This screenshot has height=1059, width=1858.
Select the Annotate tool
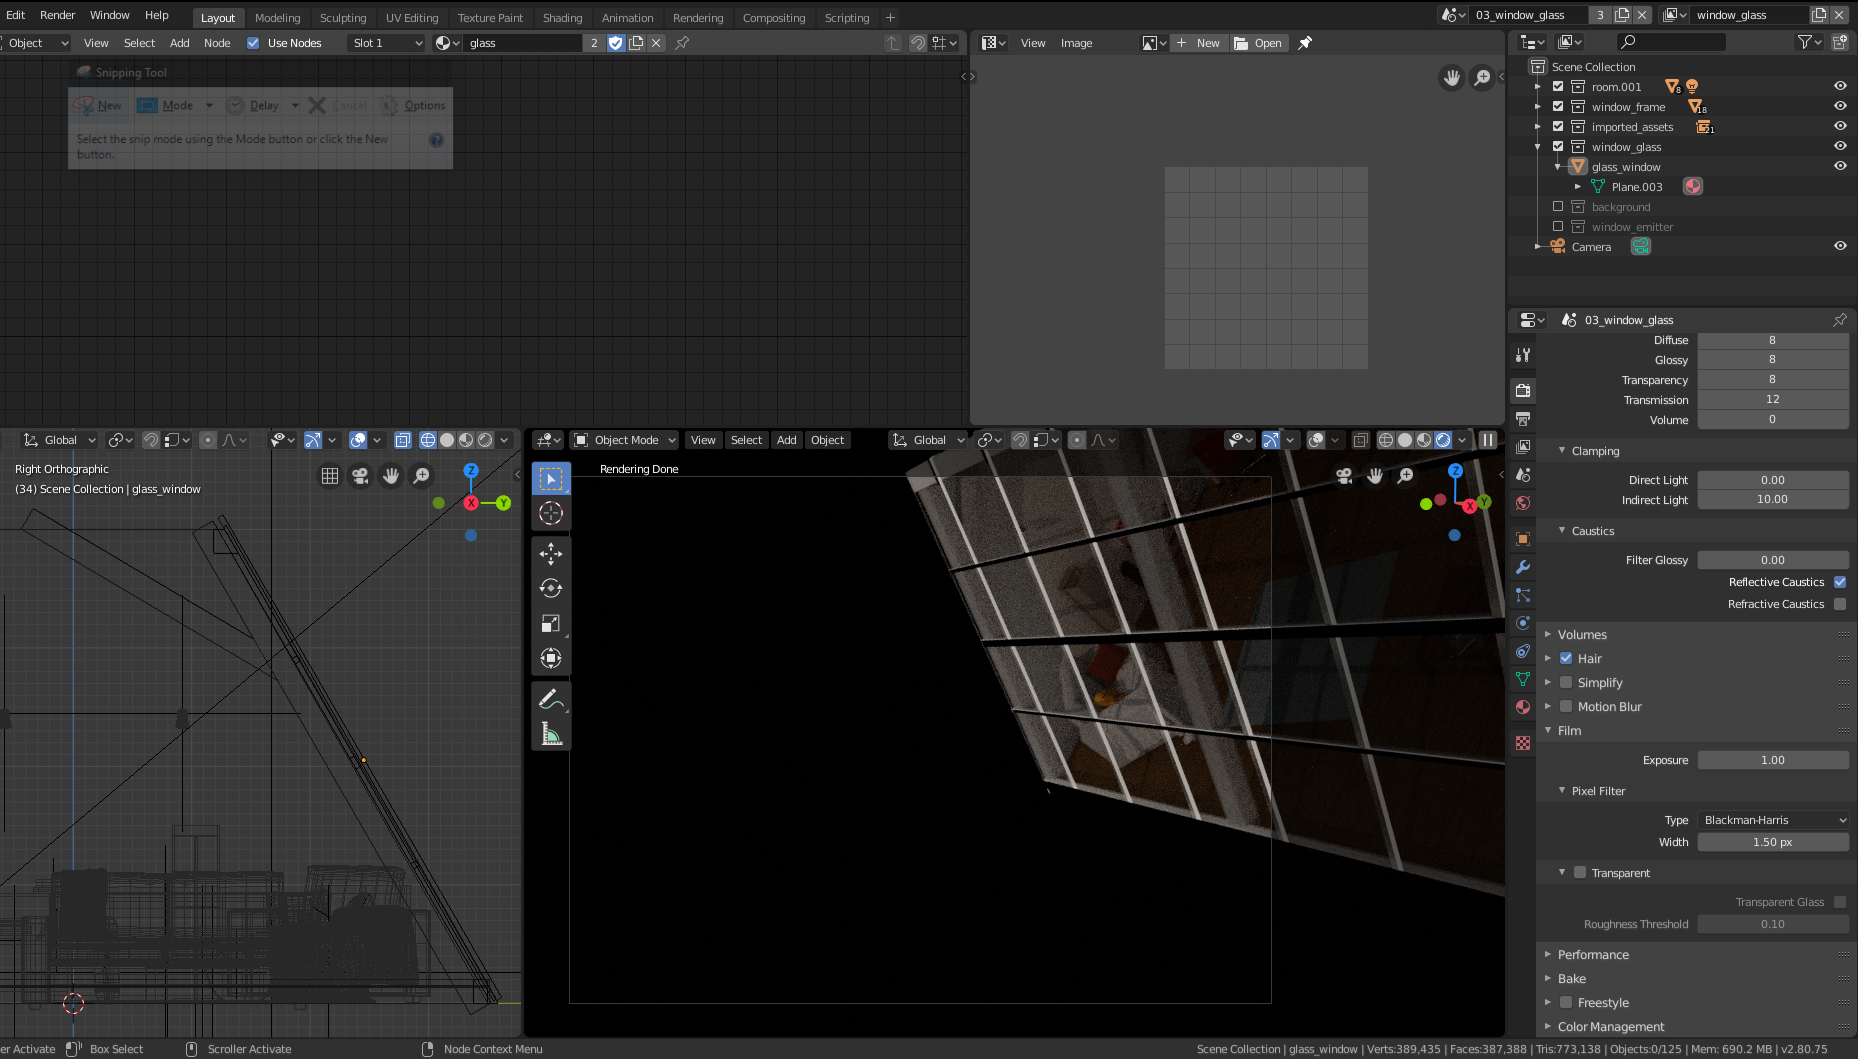551,699
